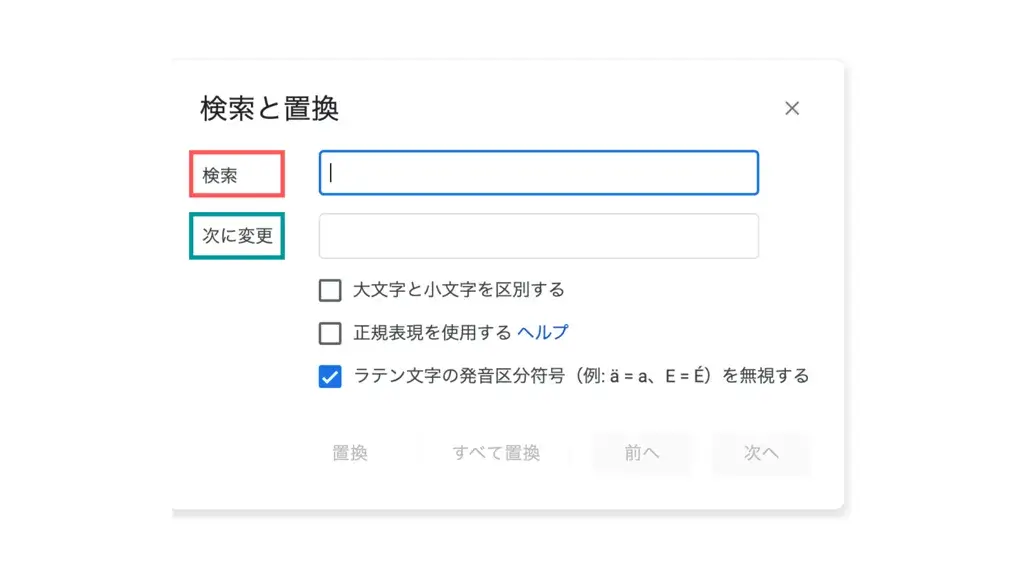Click the すべて置換 button
This screenshot has width=1024, height=576.
496,453
